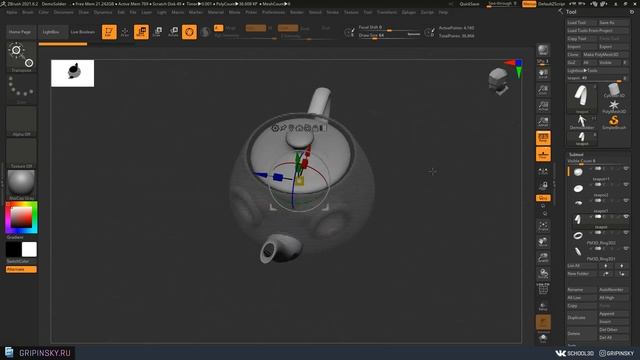Open the Transform menu
The width and height of the screenshot is (640, 360).
(387, 12)
